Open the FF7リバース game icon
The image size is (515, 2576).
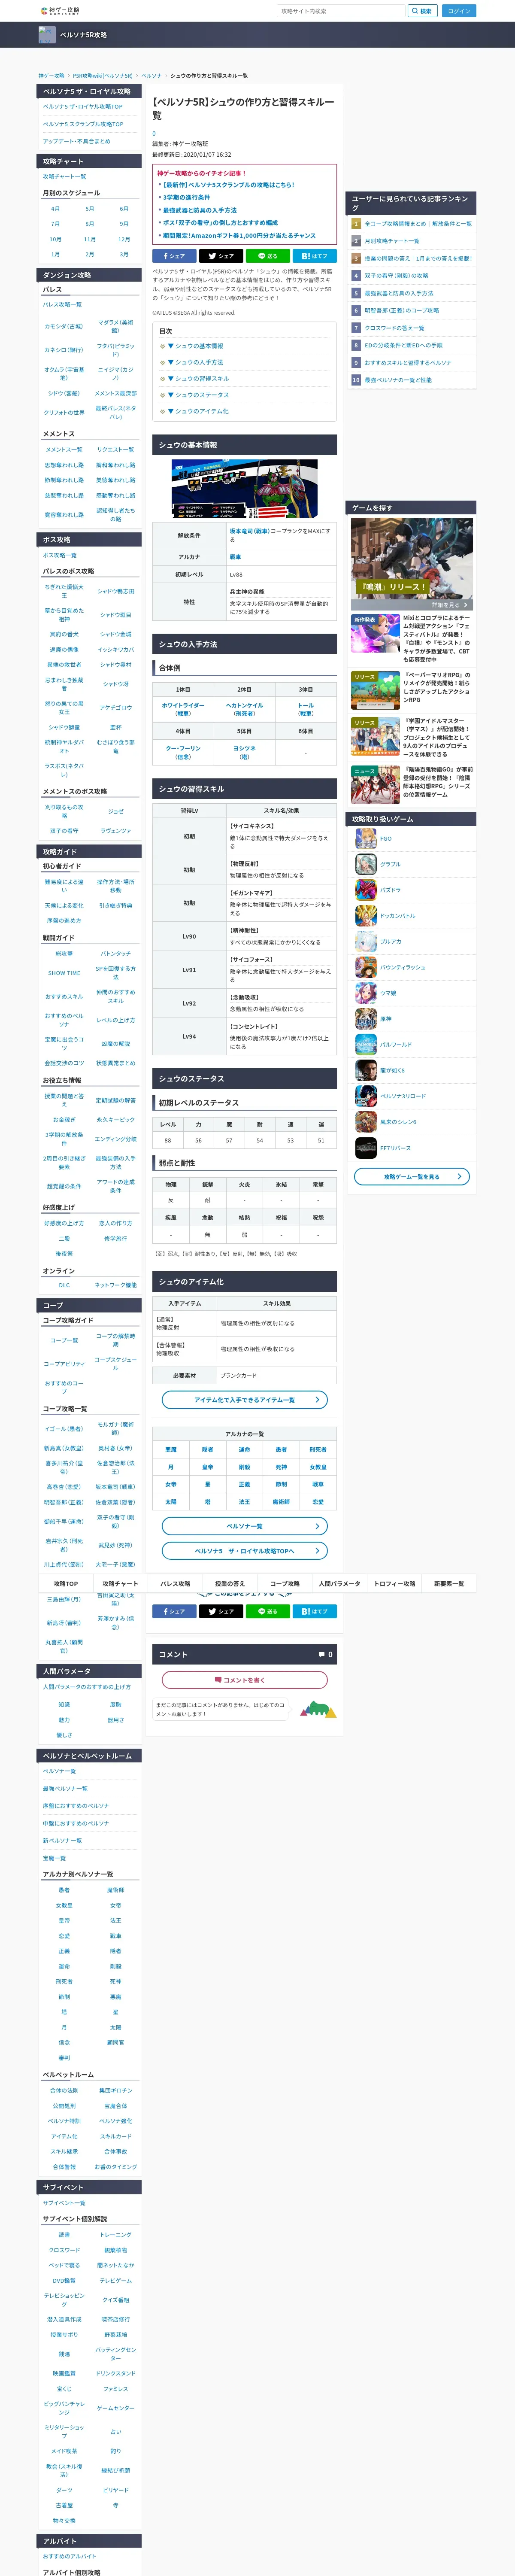pos(366,1148)
